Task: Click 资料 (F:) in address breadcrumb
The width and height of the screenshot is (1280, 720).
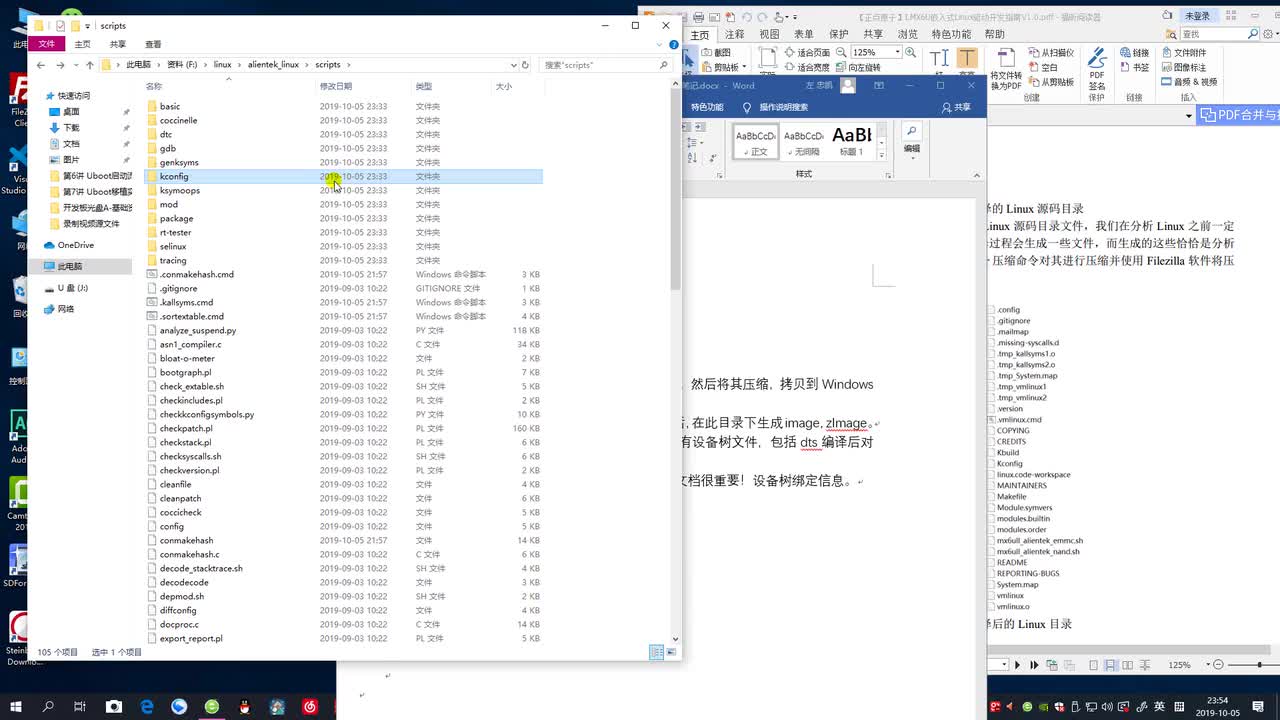Action: click(x=182, y=65)
